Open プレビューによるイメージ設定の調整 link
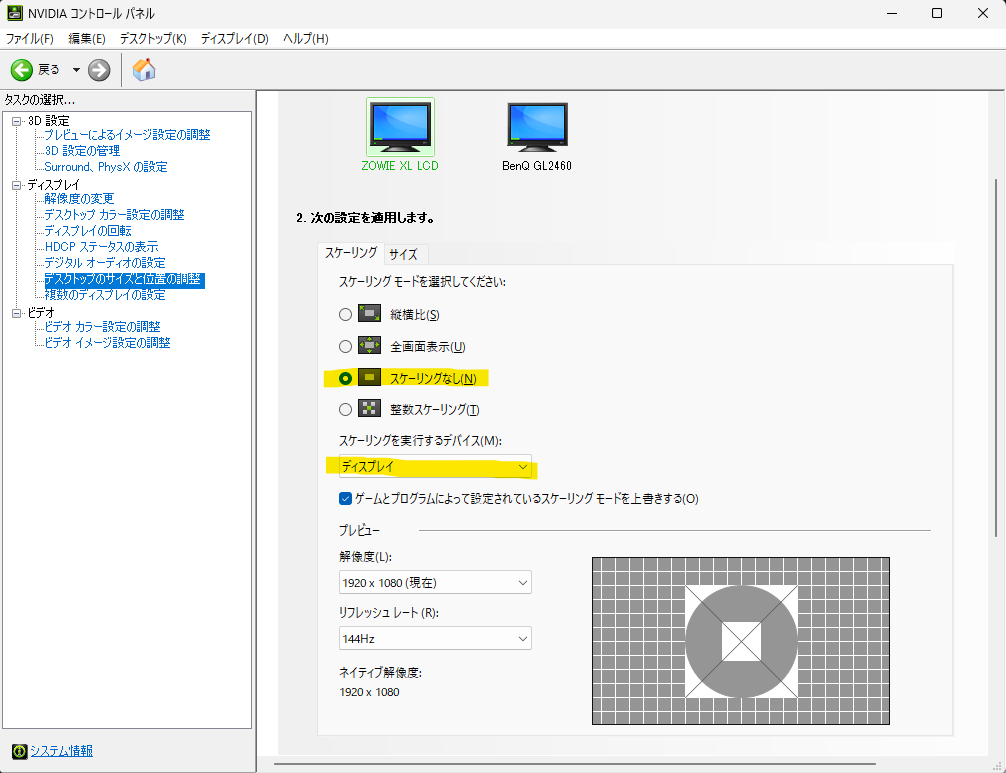The image size is (1006, 773). tap(127, 135)
